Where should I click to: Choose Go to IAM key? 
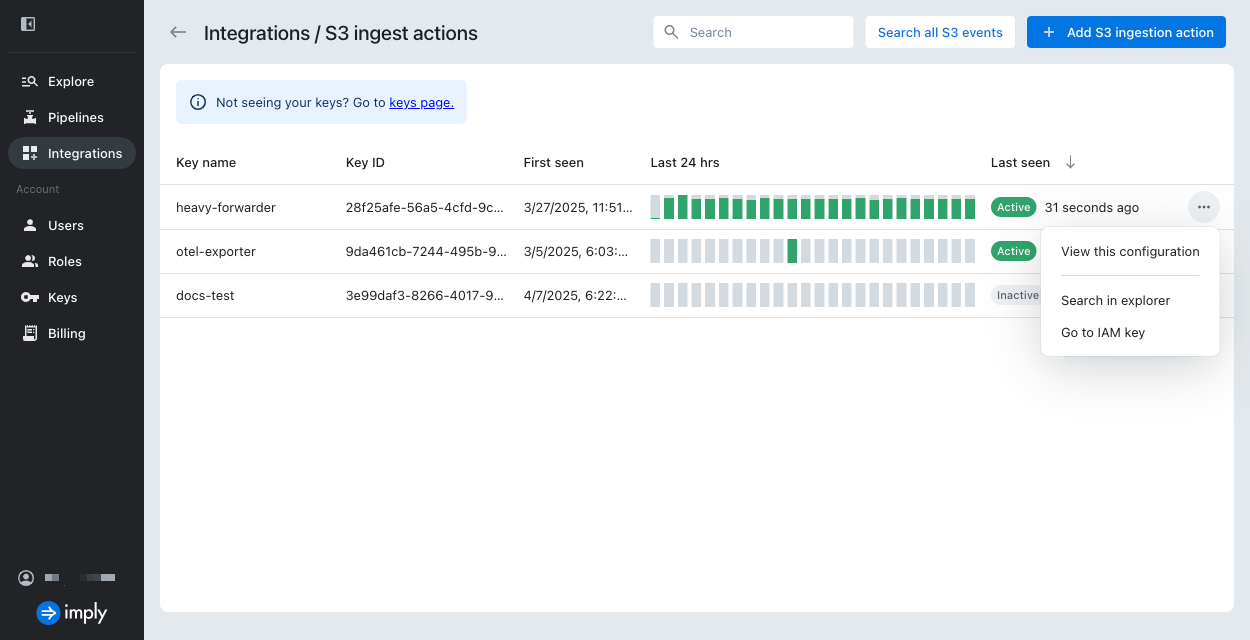(x=1130, y=332)
